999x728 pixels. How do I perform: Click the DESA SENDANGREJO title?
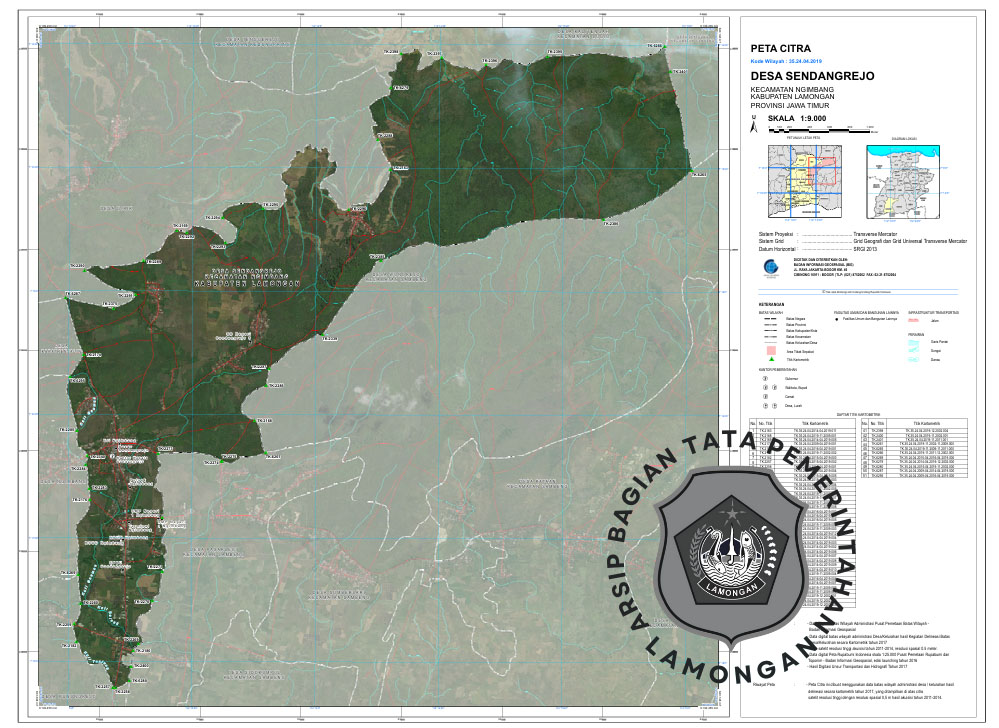click(x=812, y=76)
